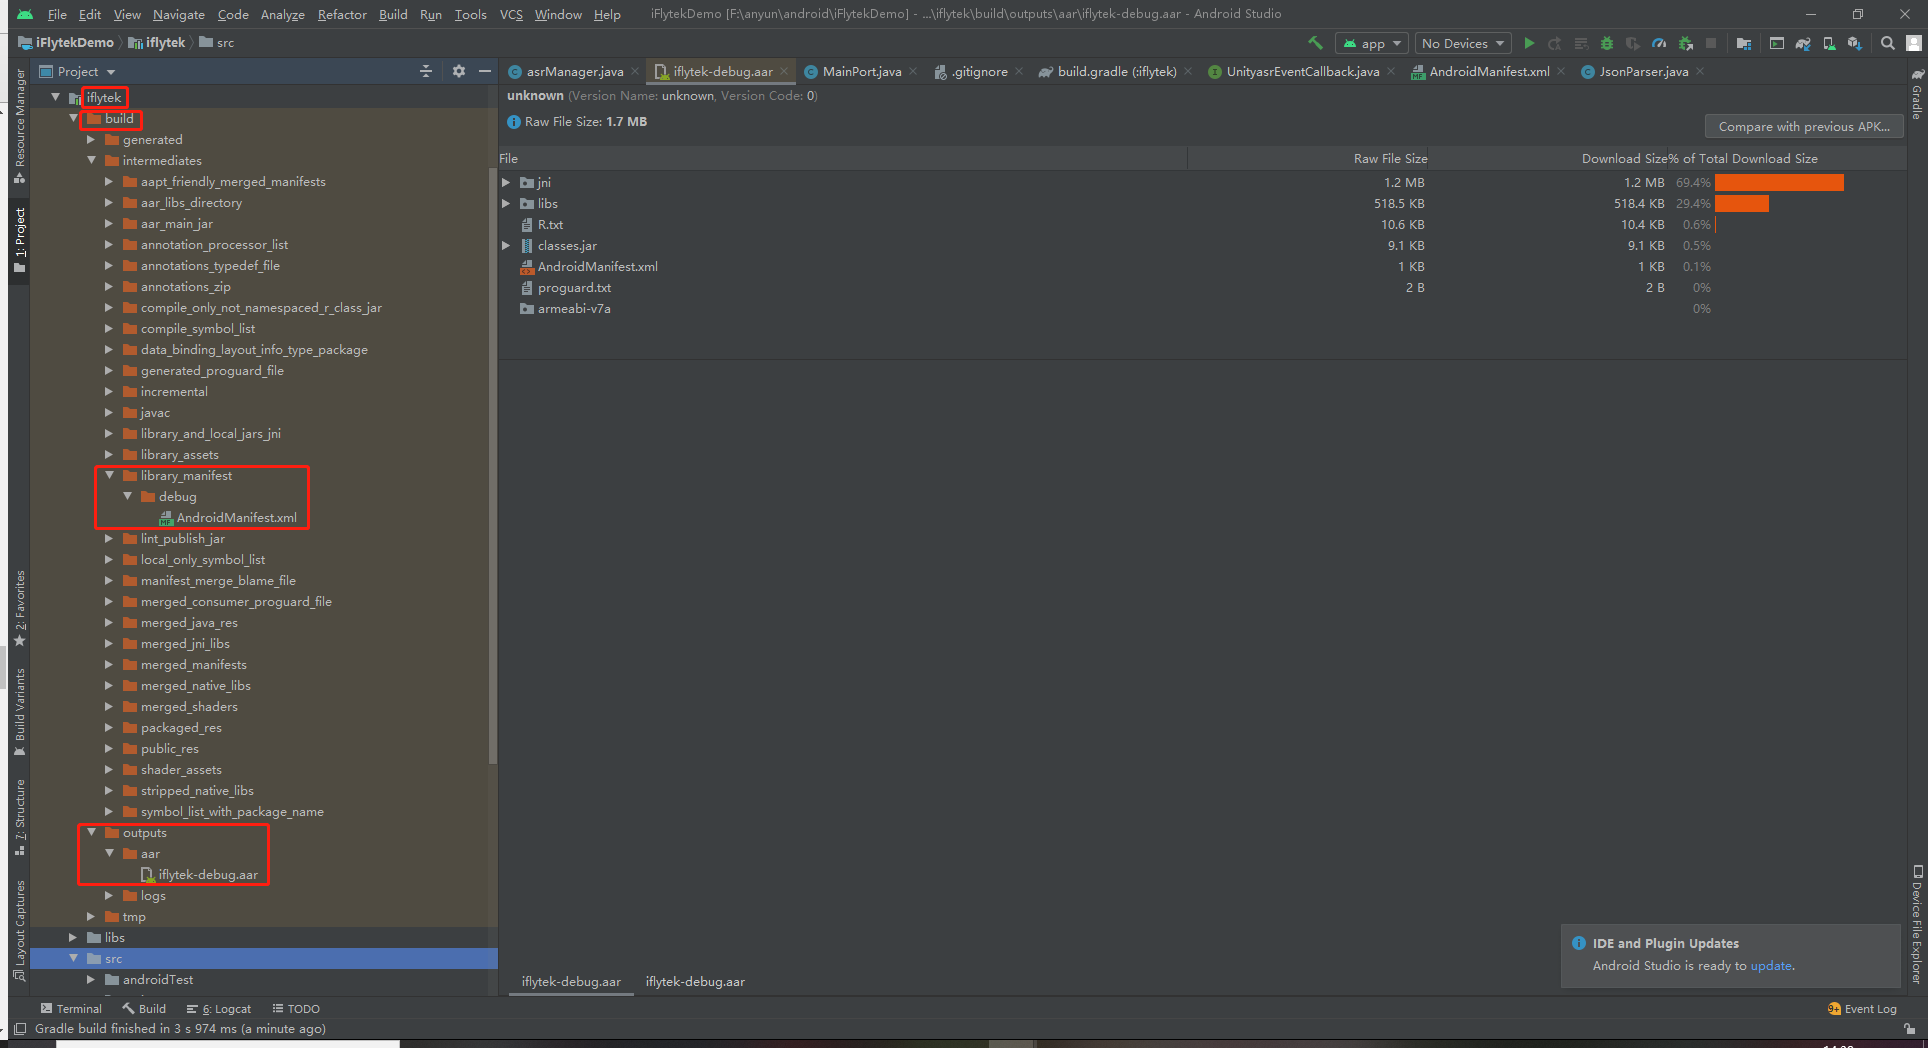Expand the generated folder in project tree
Viewport: 1928px width, 1048px height.
click(92, 139)
